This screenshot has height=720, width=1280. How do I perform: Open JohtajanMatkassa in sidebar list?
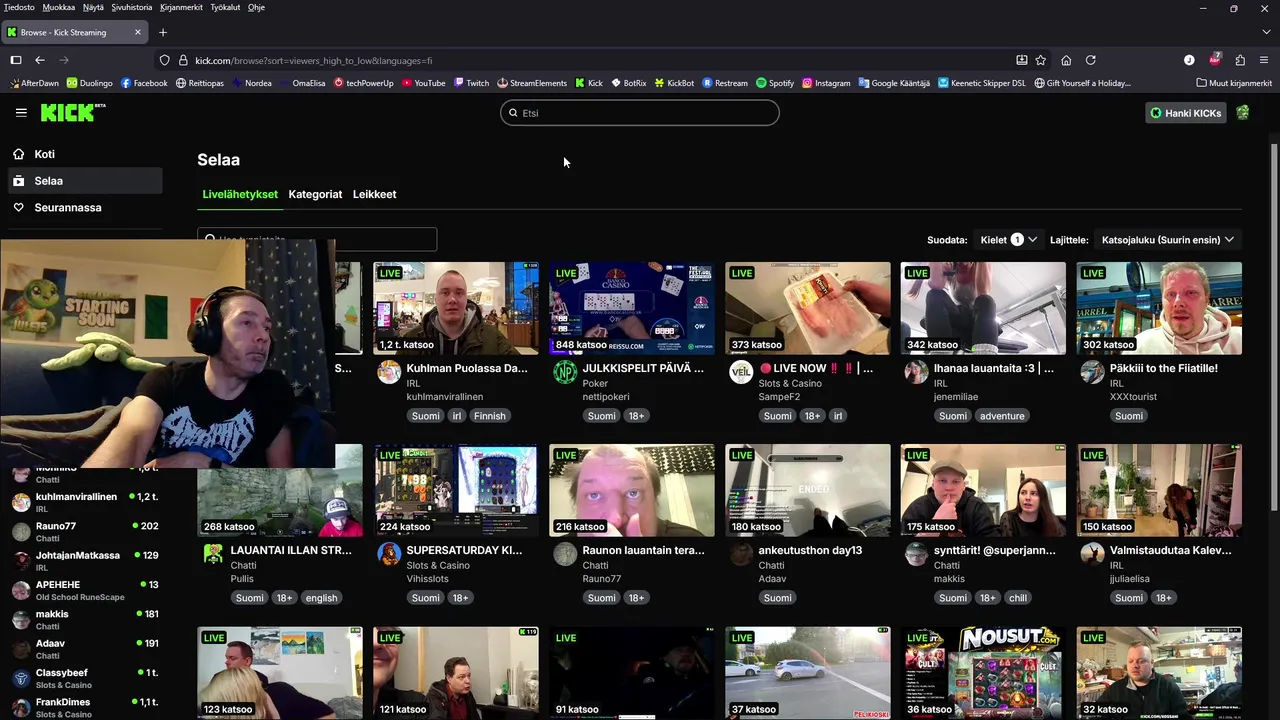(84, 561)
